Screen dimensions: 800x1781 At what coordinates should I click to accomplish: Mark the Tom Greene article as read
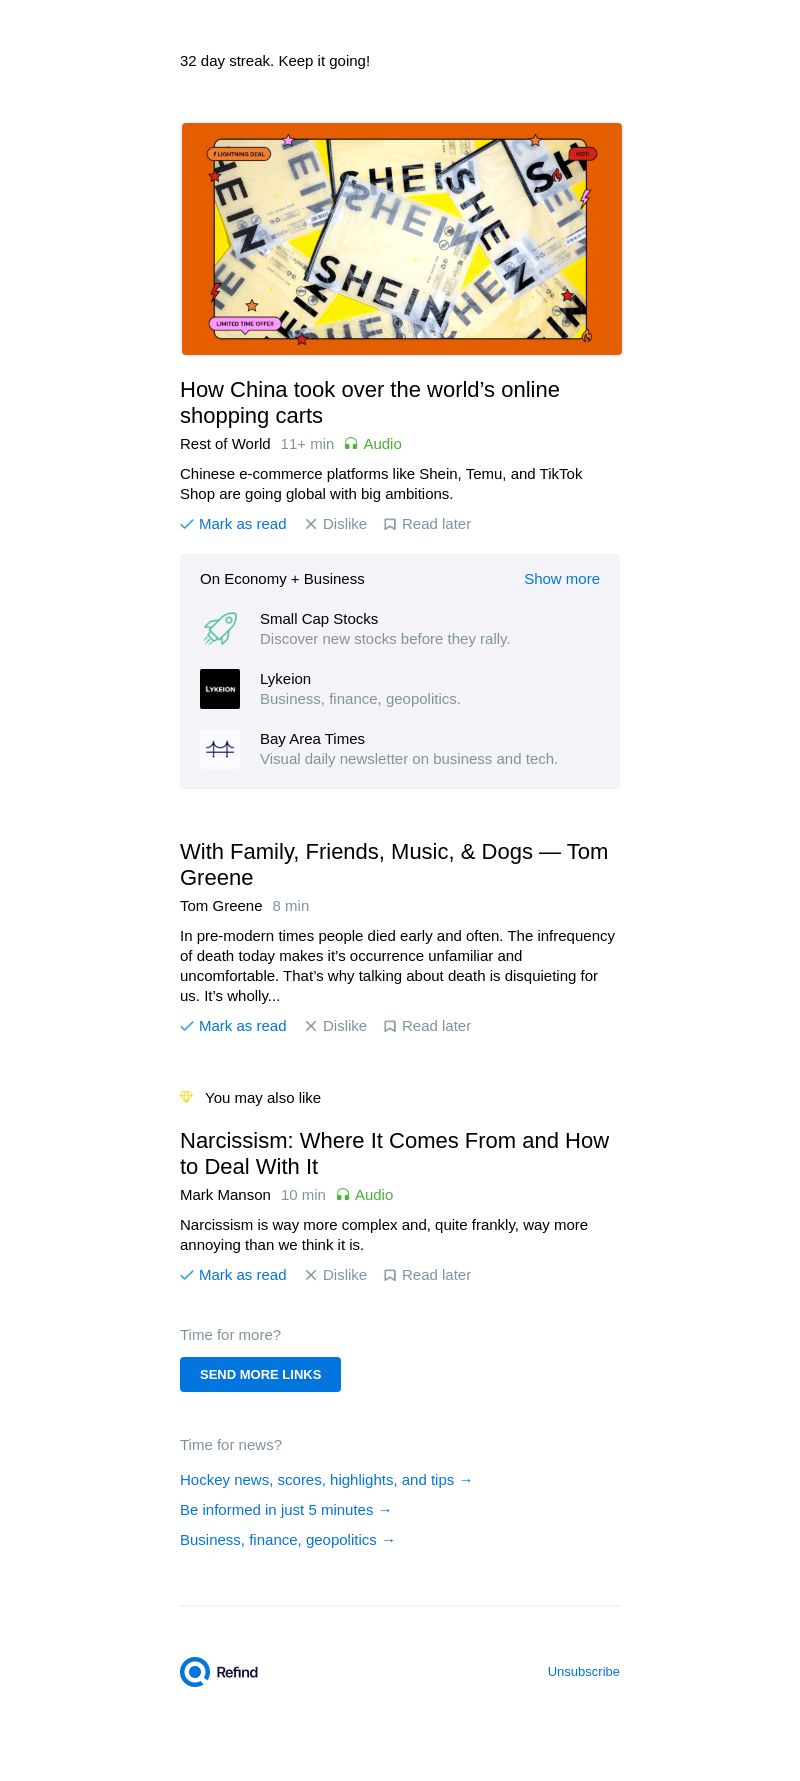[x=233, y=1026]
